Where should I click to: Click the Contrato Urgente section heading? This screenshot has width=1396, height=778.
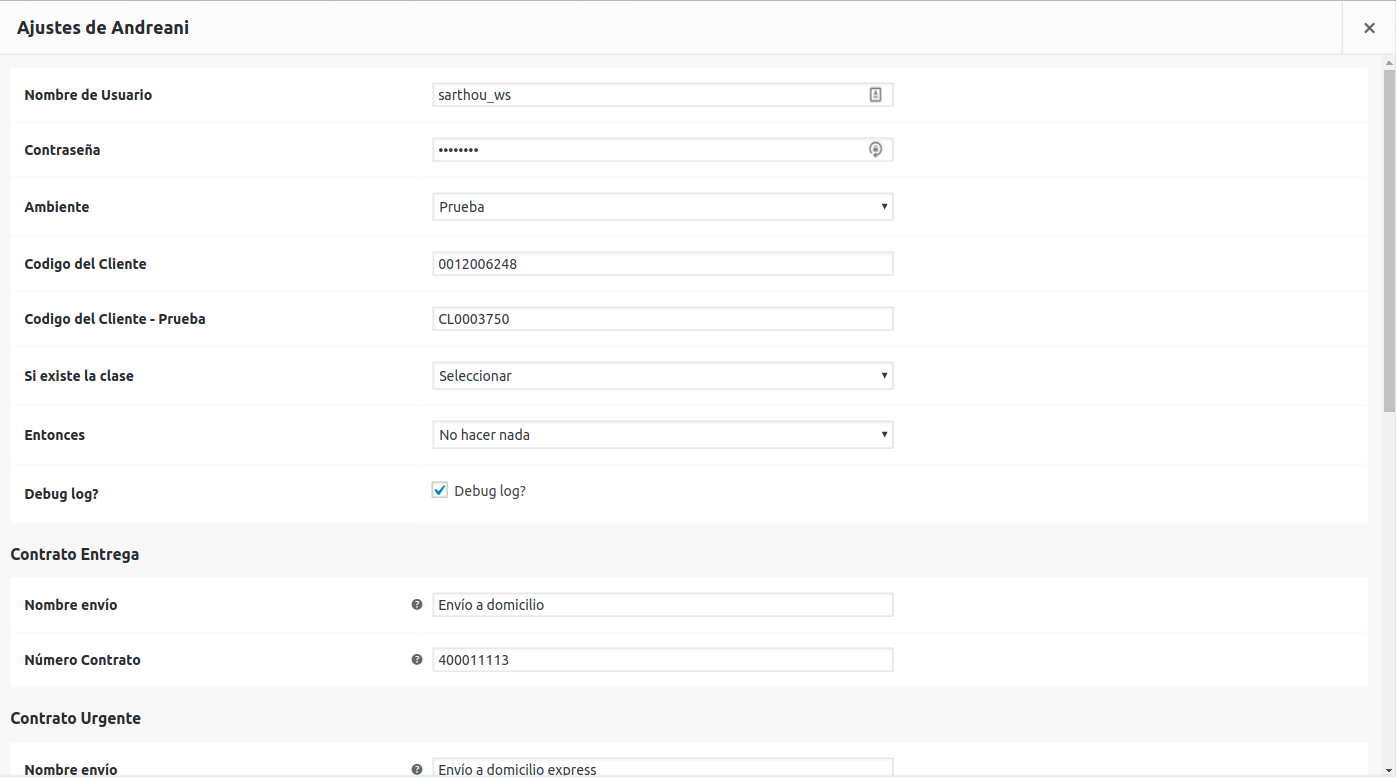[x=76, y=718]
